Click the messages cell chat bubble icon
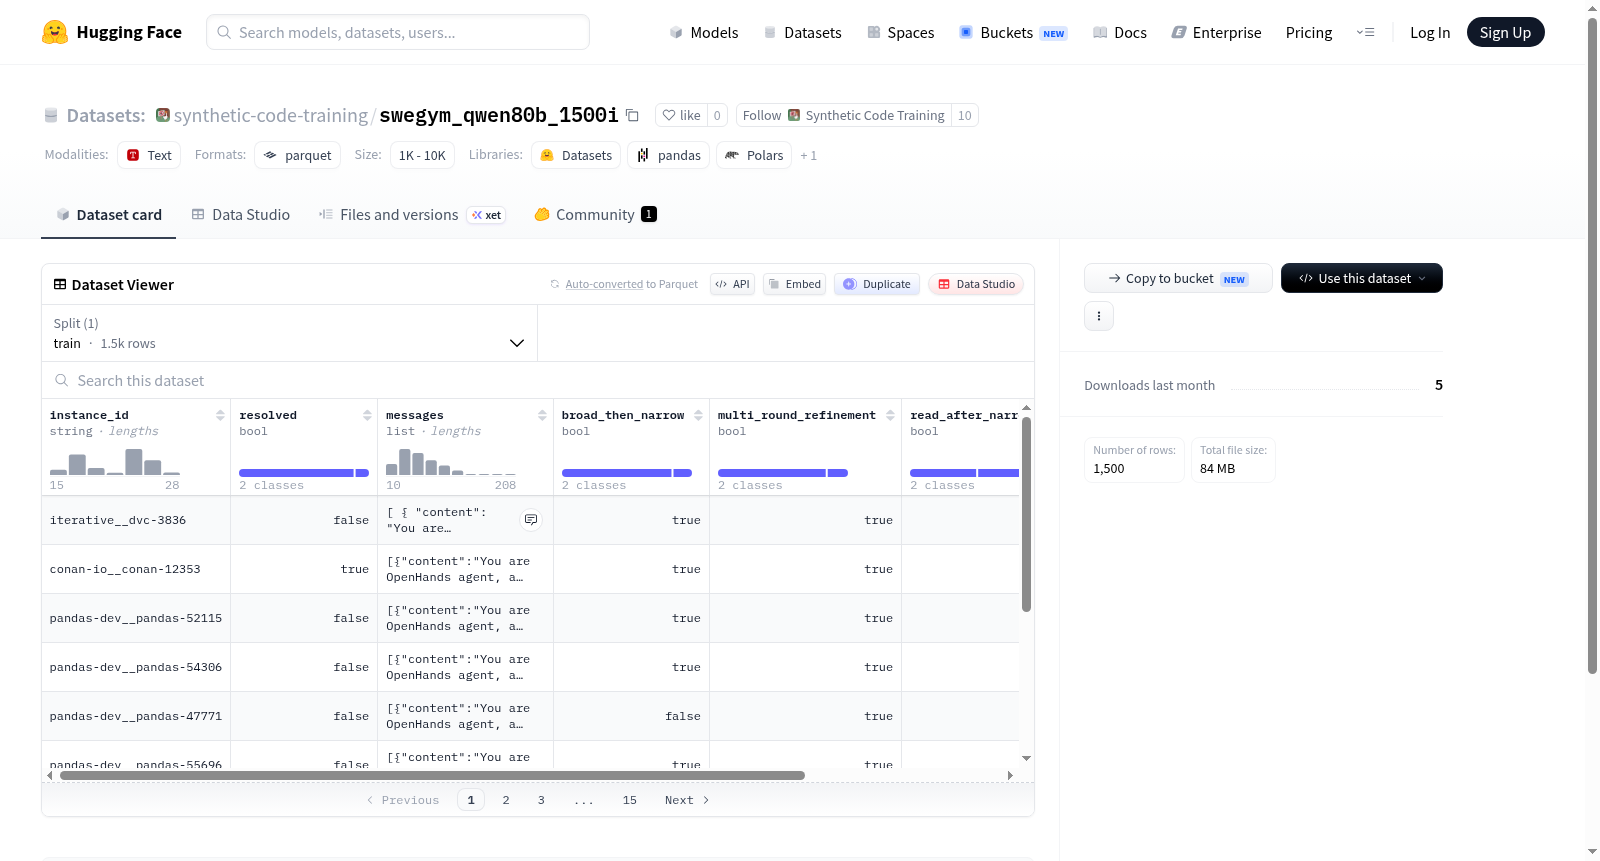Viewport: 1600px width, 861px height. (x=531, y=520)
